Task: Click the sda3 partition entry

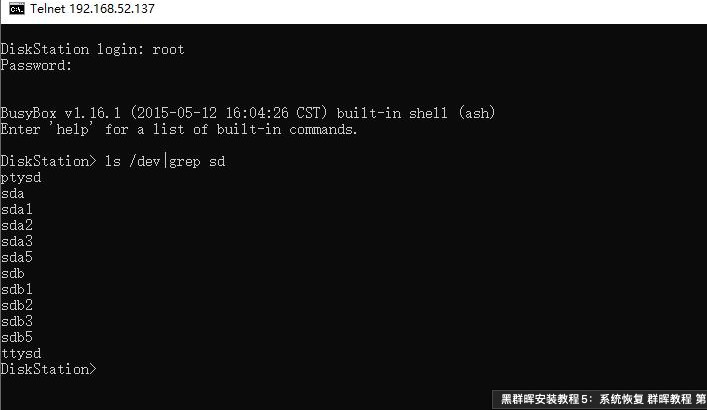Action: coord(16,241)
